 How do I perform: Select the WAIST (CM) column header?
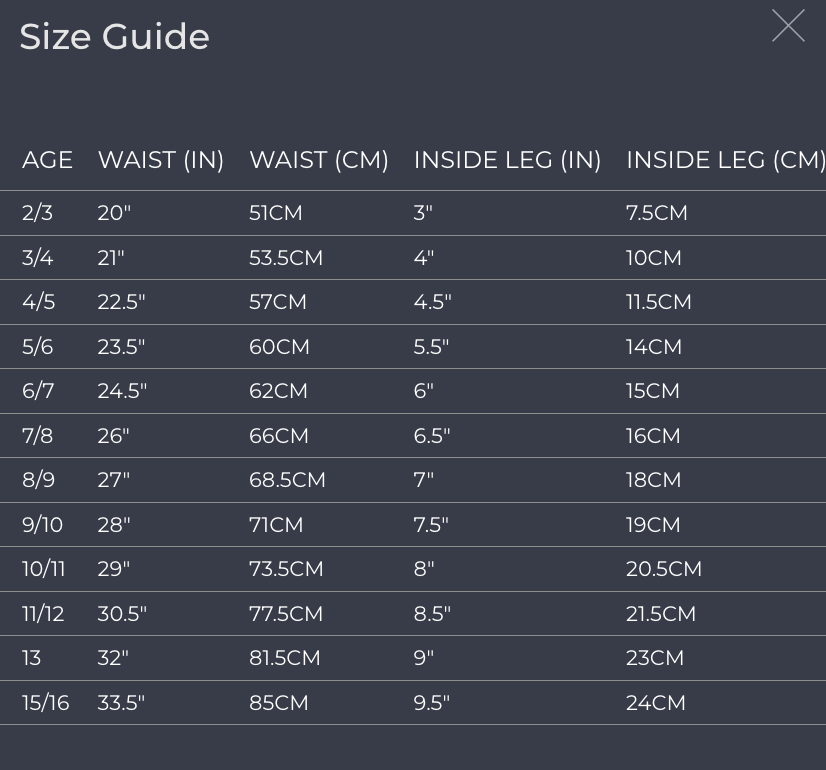319,160
